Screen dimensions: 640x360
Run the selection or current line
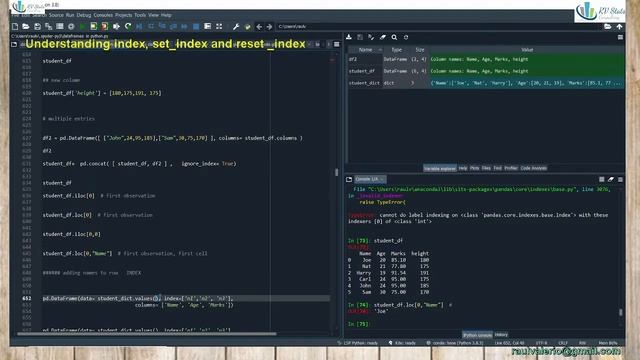pyautogui.click(x=116, y=27)
